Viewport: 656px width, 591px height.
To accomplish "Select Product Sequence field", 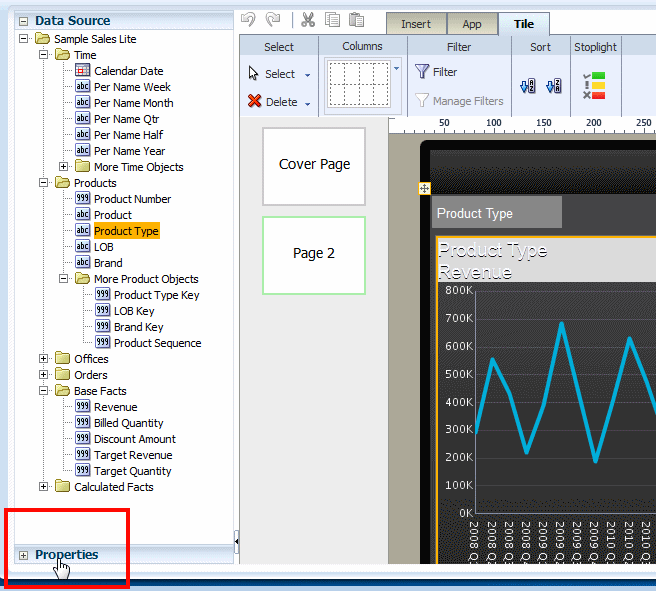I will coord(157,343).
